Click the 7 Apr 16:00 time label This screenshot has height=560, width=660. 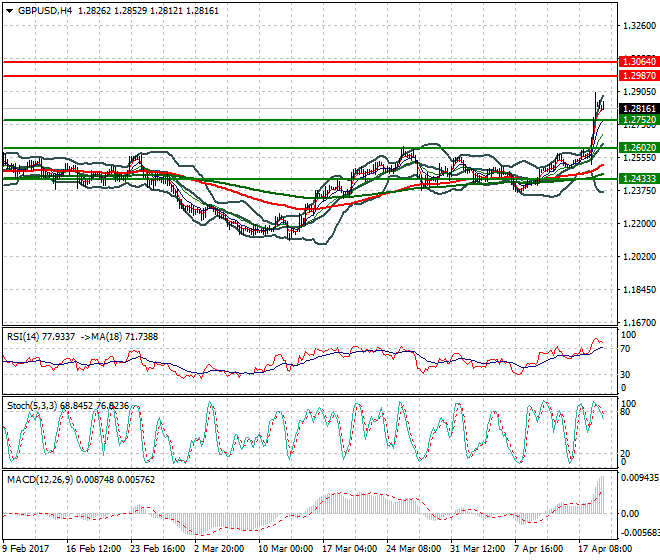539,549
